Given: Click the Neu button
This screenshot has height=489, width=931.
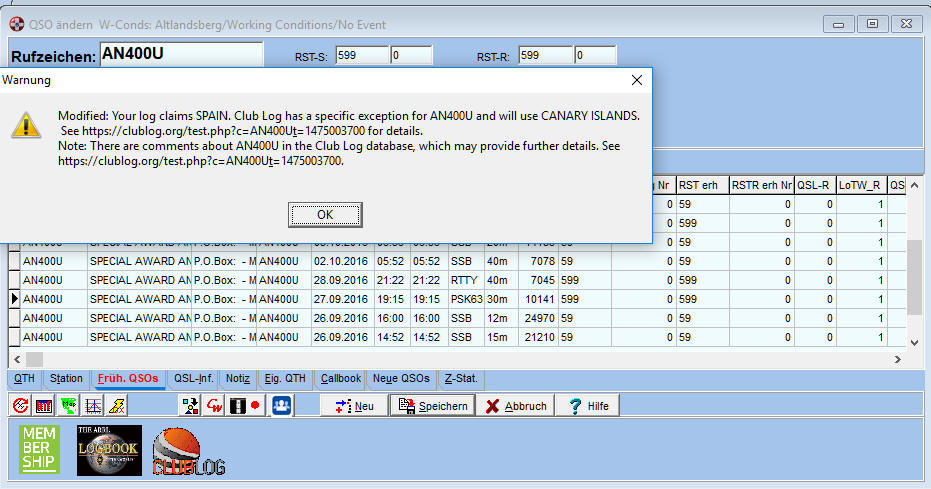Looking at the screenshot, I should point(355,406).
